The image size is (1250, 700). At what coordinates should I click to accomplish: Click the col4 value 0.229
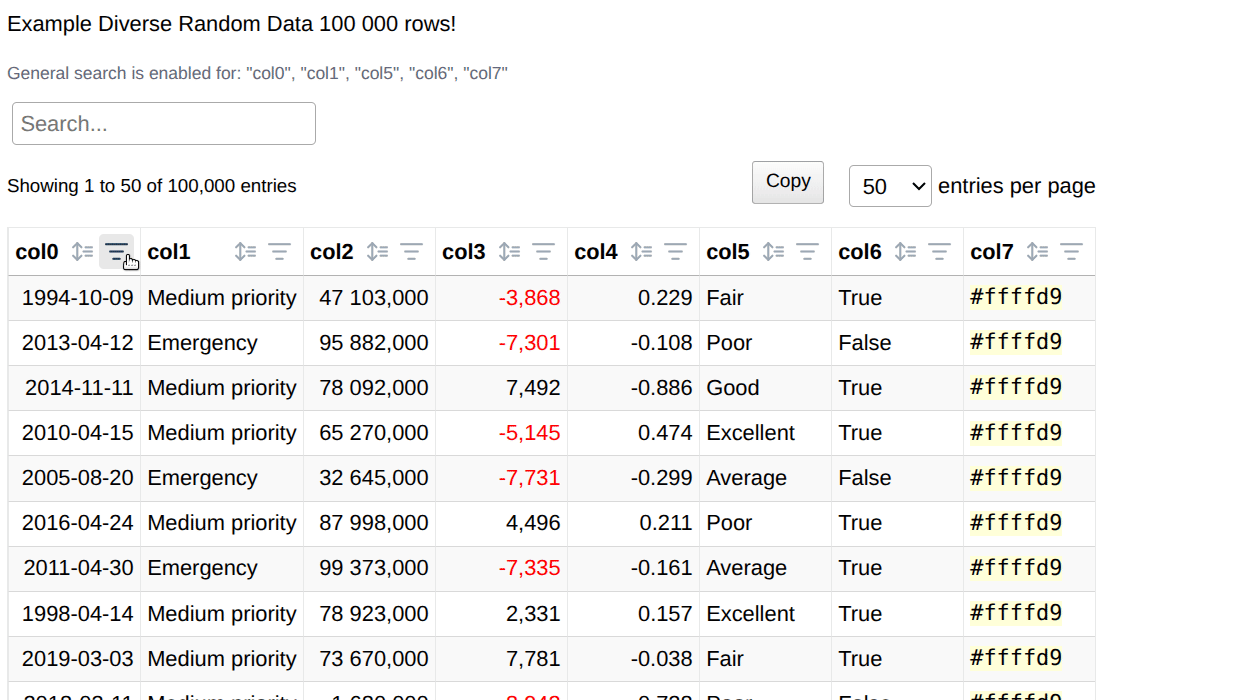pyautogui.click(x=666, y=297)
